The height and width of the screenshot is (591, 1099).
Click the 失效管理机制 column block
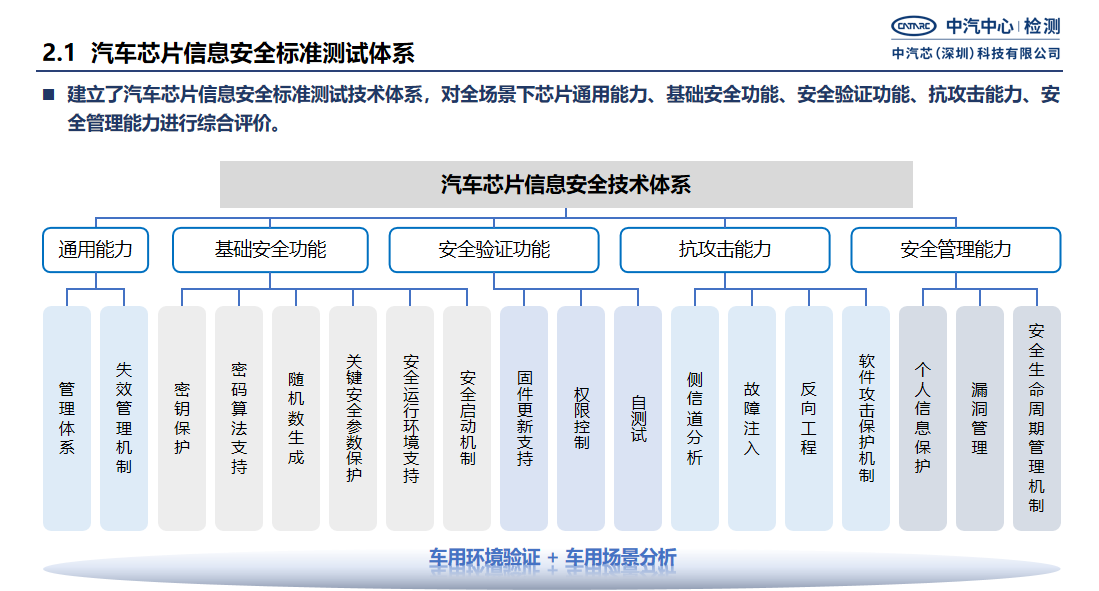coord(124,418)
